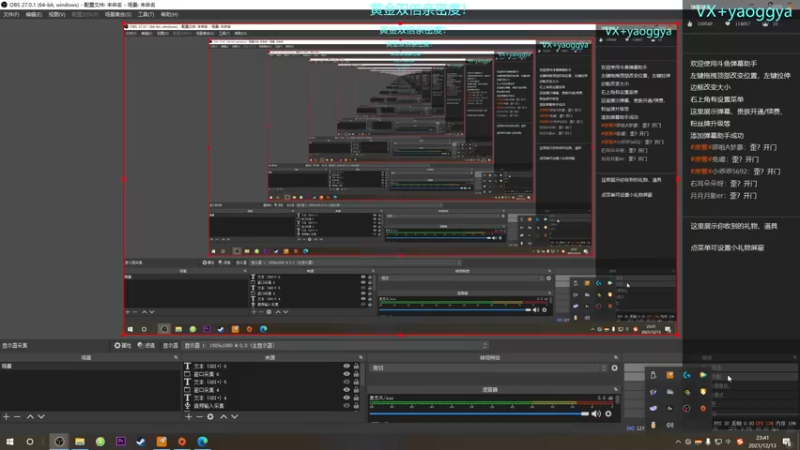Move selected source down in Sources toolbar
Screen dimensions: 800x450
235,417
